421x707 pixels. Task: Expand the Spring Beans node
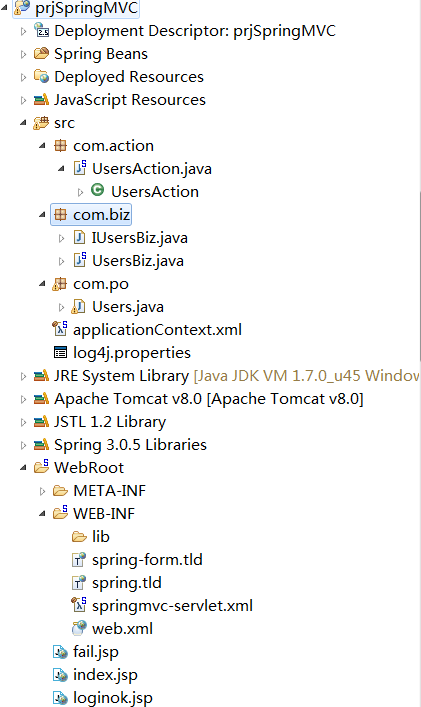click(x=23, y=54)
